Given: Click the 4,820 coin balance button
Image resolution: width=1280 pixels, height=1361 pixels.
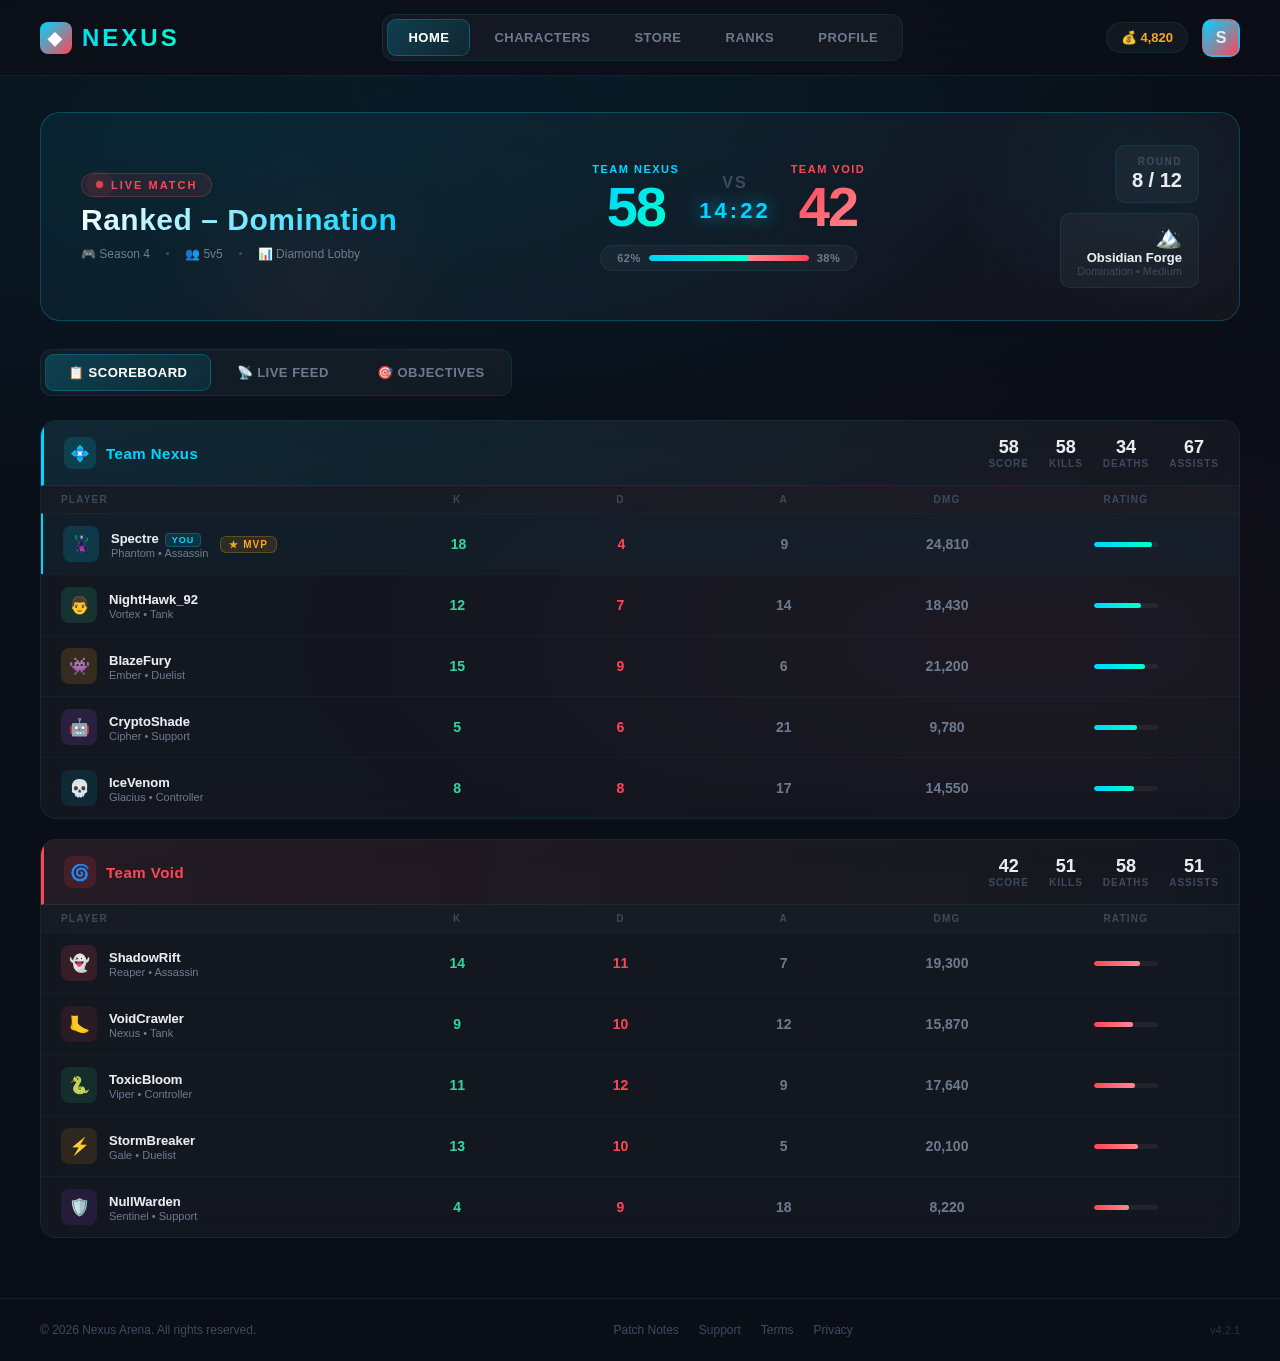Looking at the screenshot, I should pyautogui.click(x=1146, y=38).
